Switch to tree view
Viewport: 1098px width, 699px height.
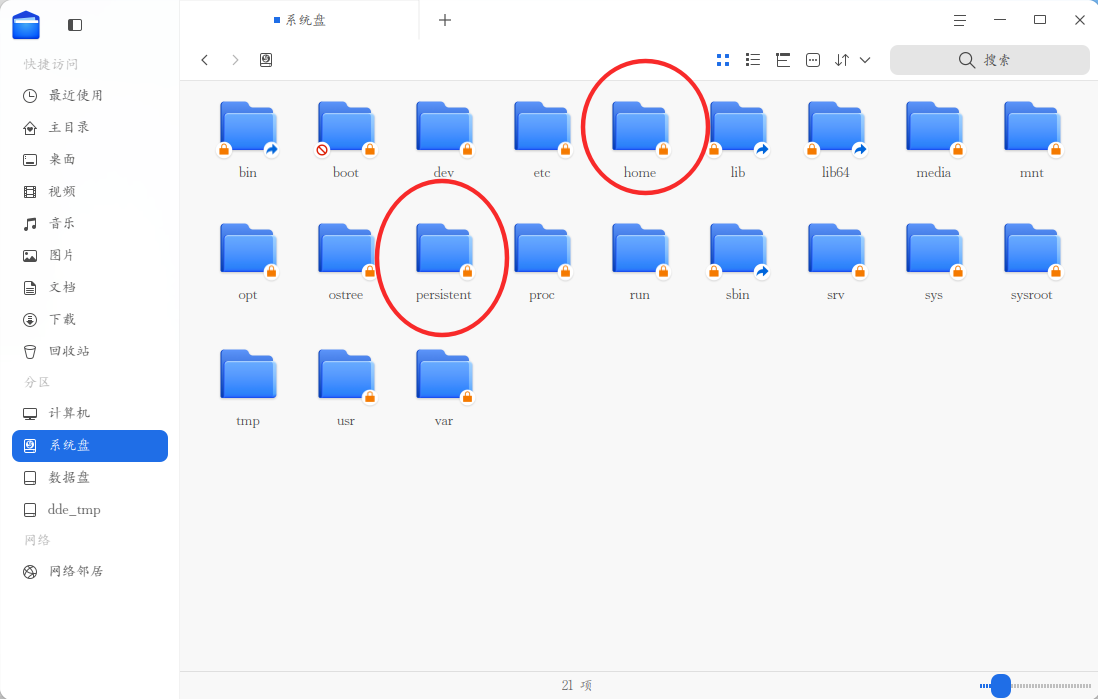[x=783, y=60]
